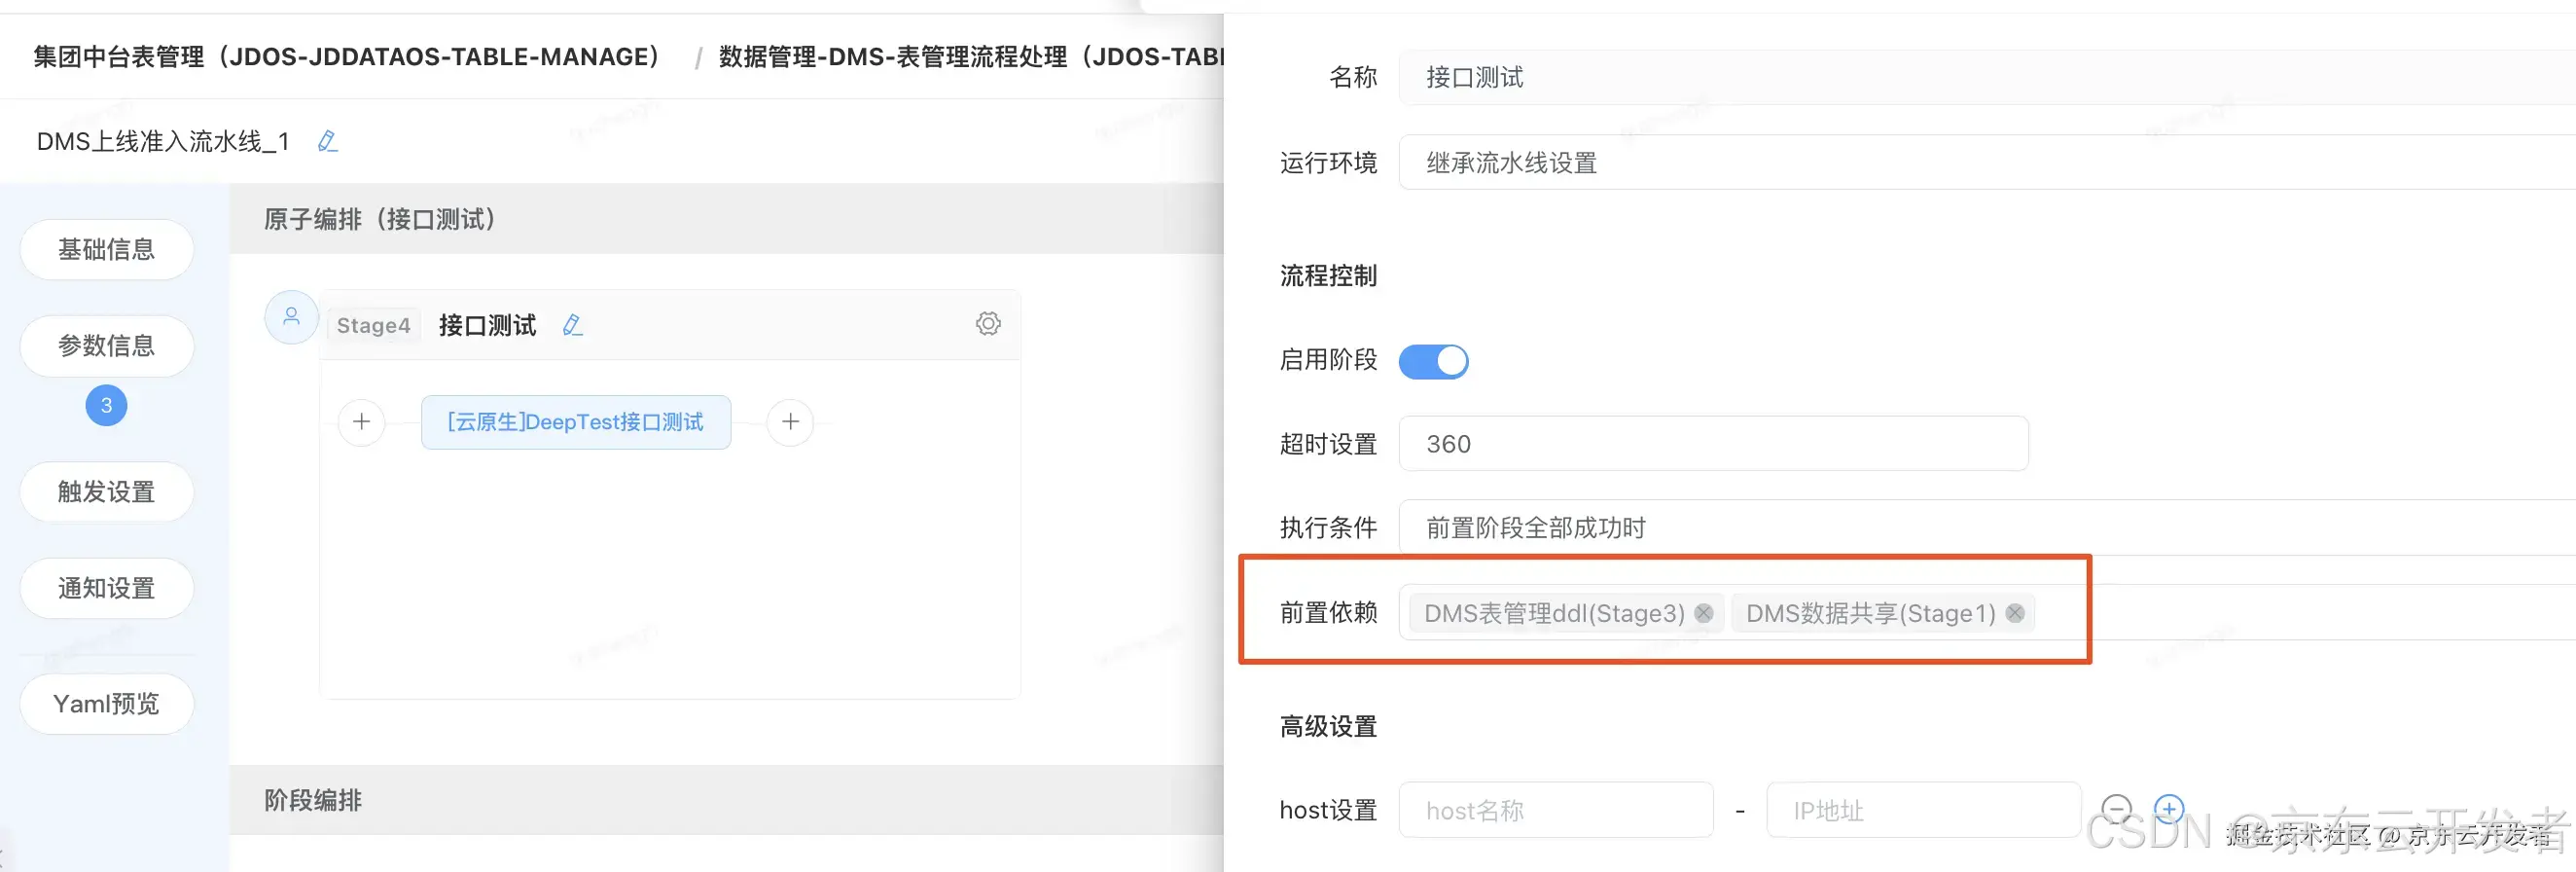Open the 前置依赖 multi-select field
This screenshot has width=2576, height=872.
pos(1987,612)
